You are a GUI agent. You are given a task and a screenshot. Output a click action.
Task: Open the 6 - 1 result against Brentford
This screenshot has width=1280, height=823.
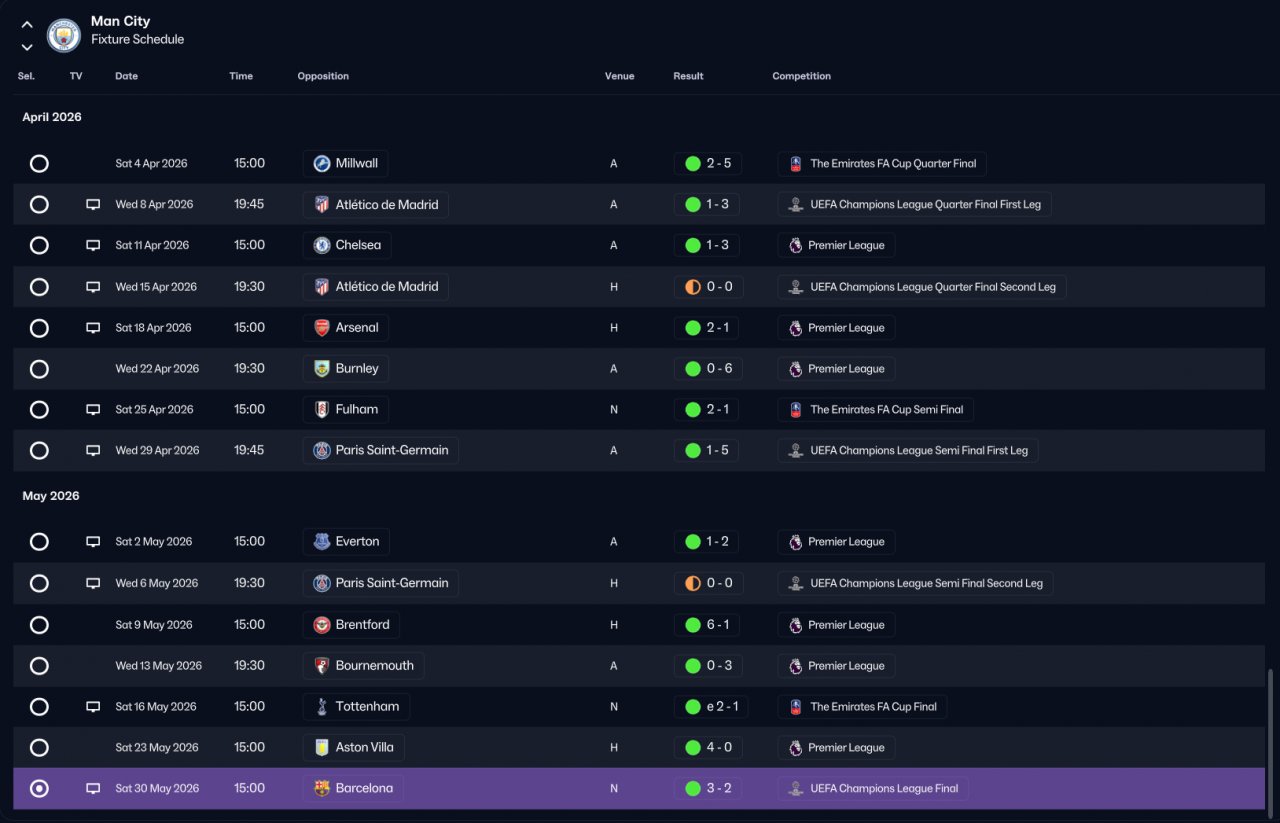tap(708, 625)
